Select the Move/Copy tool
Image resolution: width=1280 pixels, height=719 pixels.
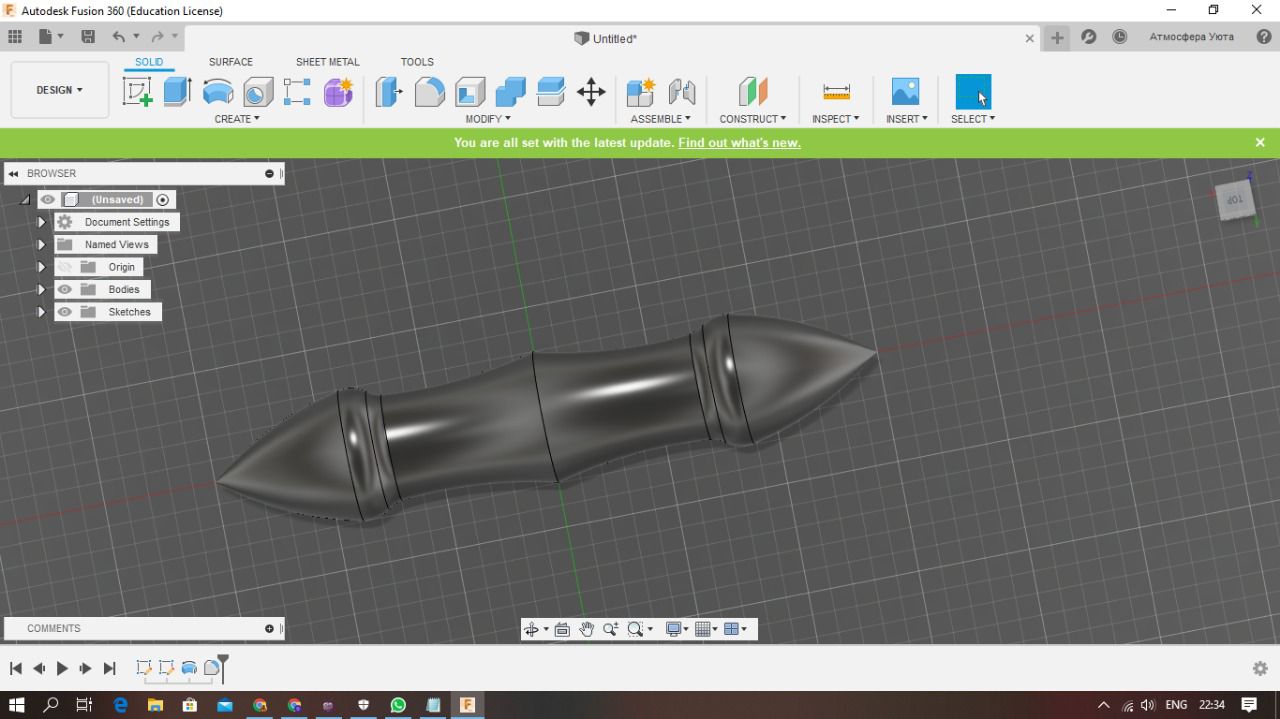[x=591, y=92]
